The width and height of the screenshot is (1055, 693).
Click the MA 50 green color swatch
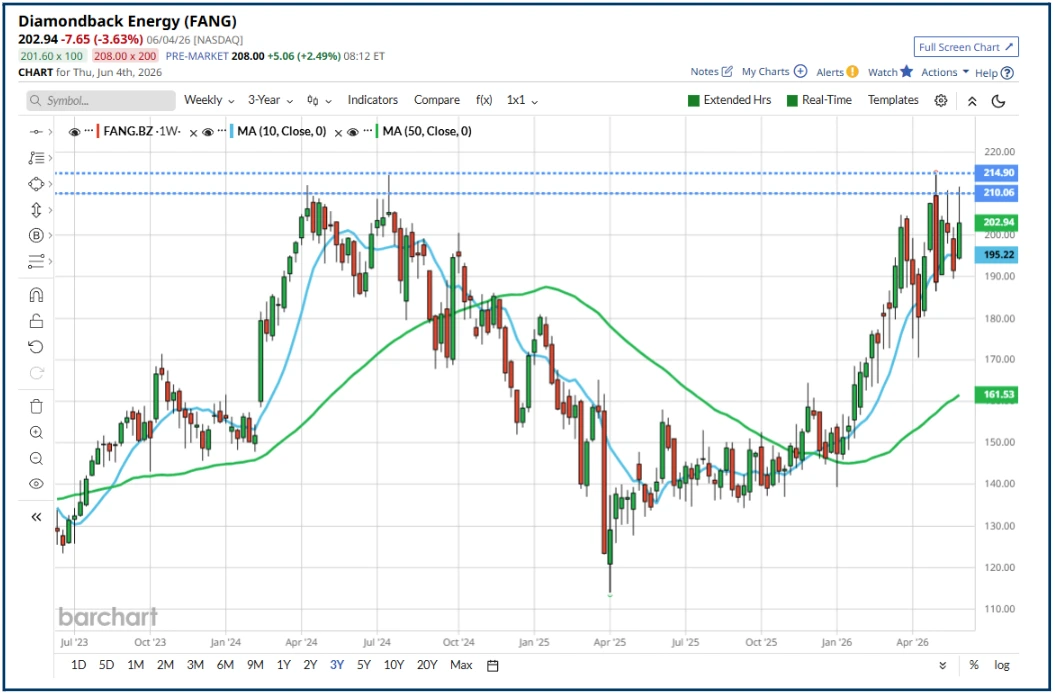(x=377, y=131)
